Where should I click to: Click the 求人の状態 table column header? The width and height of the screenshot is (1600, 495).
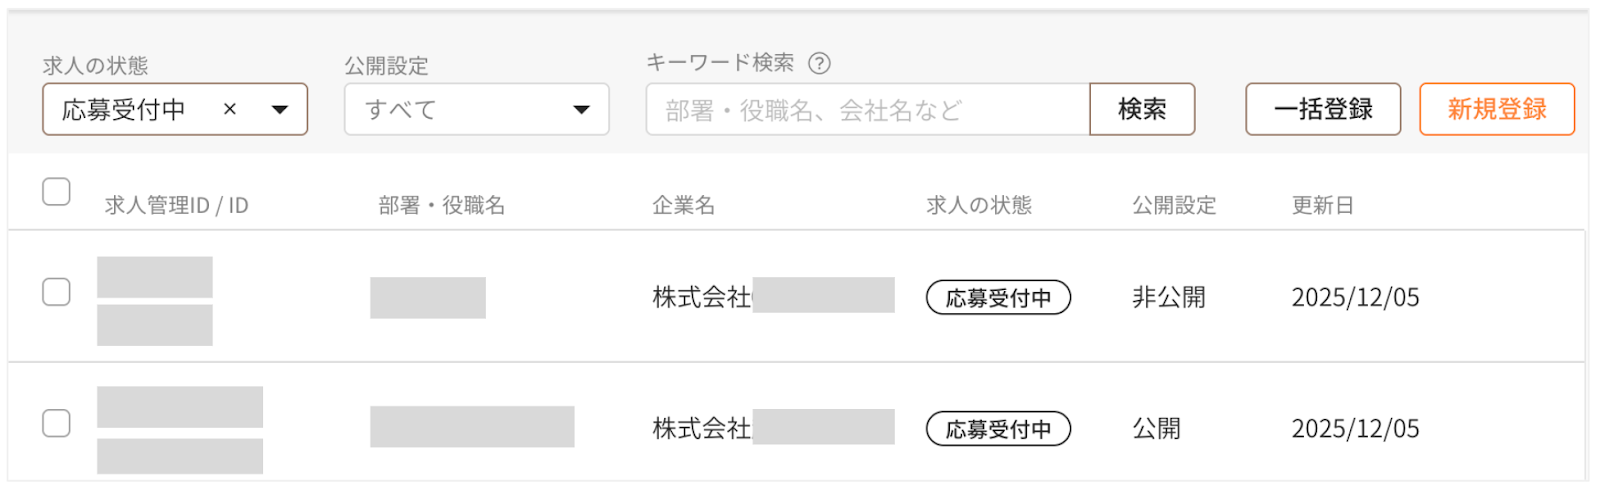[x=979, y=205]
